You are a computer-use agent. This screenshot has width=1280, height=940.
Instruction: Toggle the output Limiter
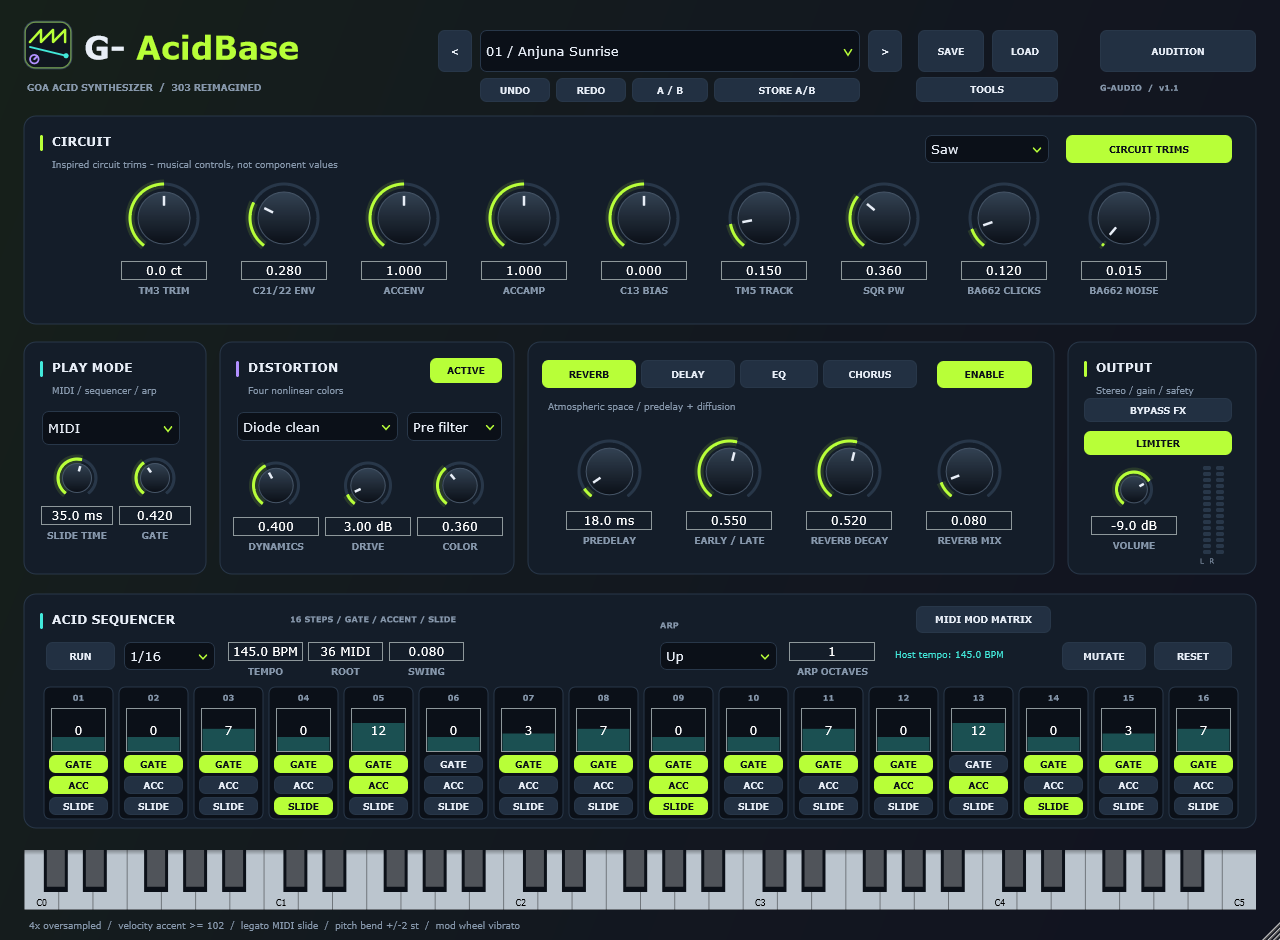coord(1158,443)
